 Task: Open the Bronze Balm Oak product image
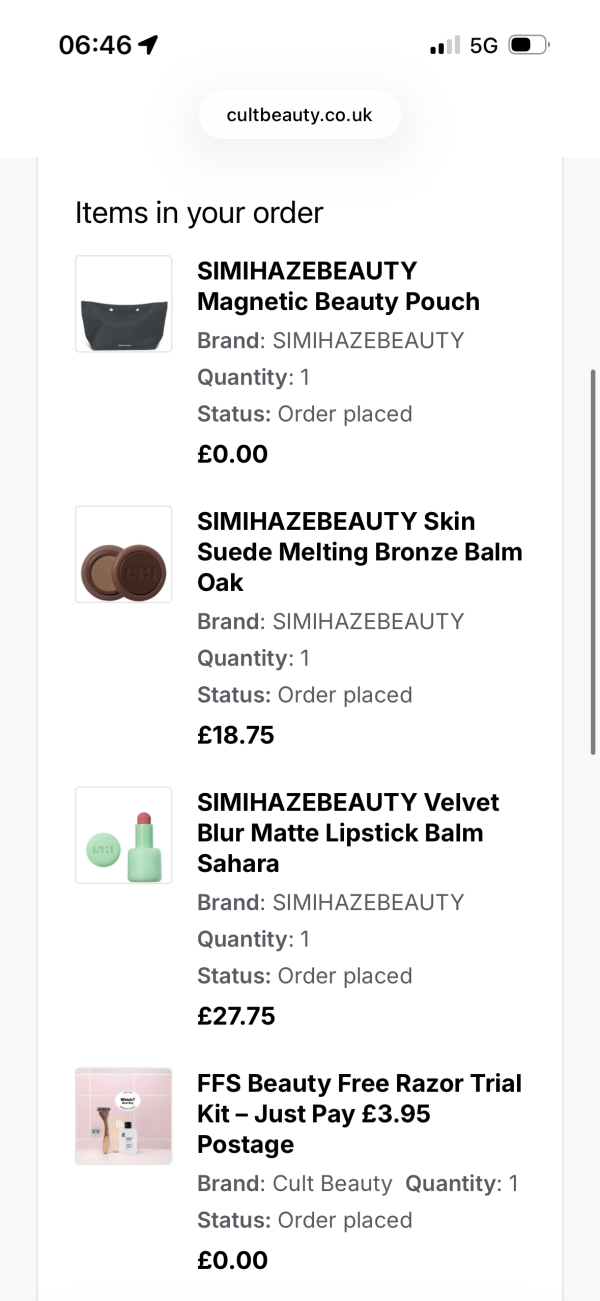coord(124,554)
